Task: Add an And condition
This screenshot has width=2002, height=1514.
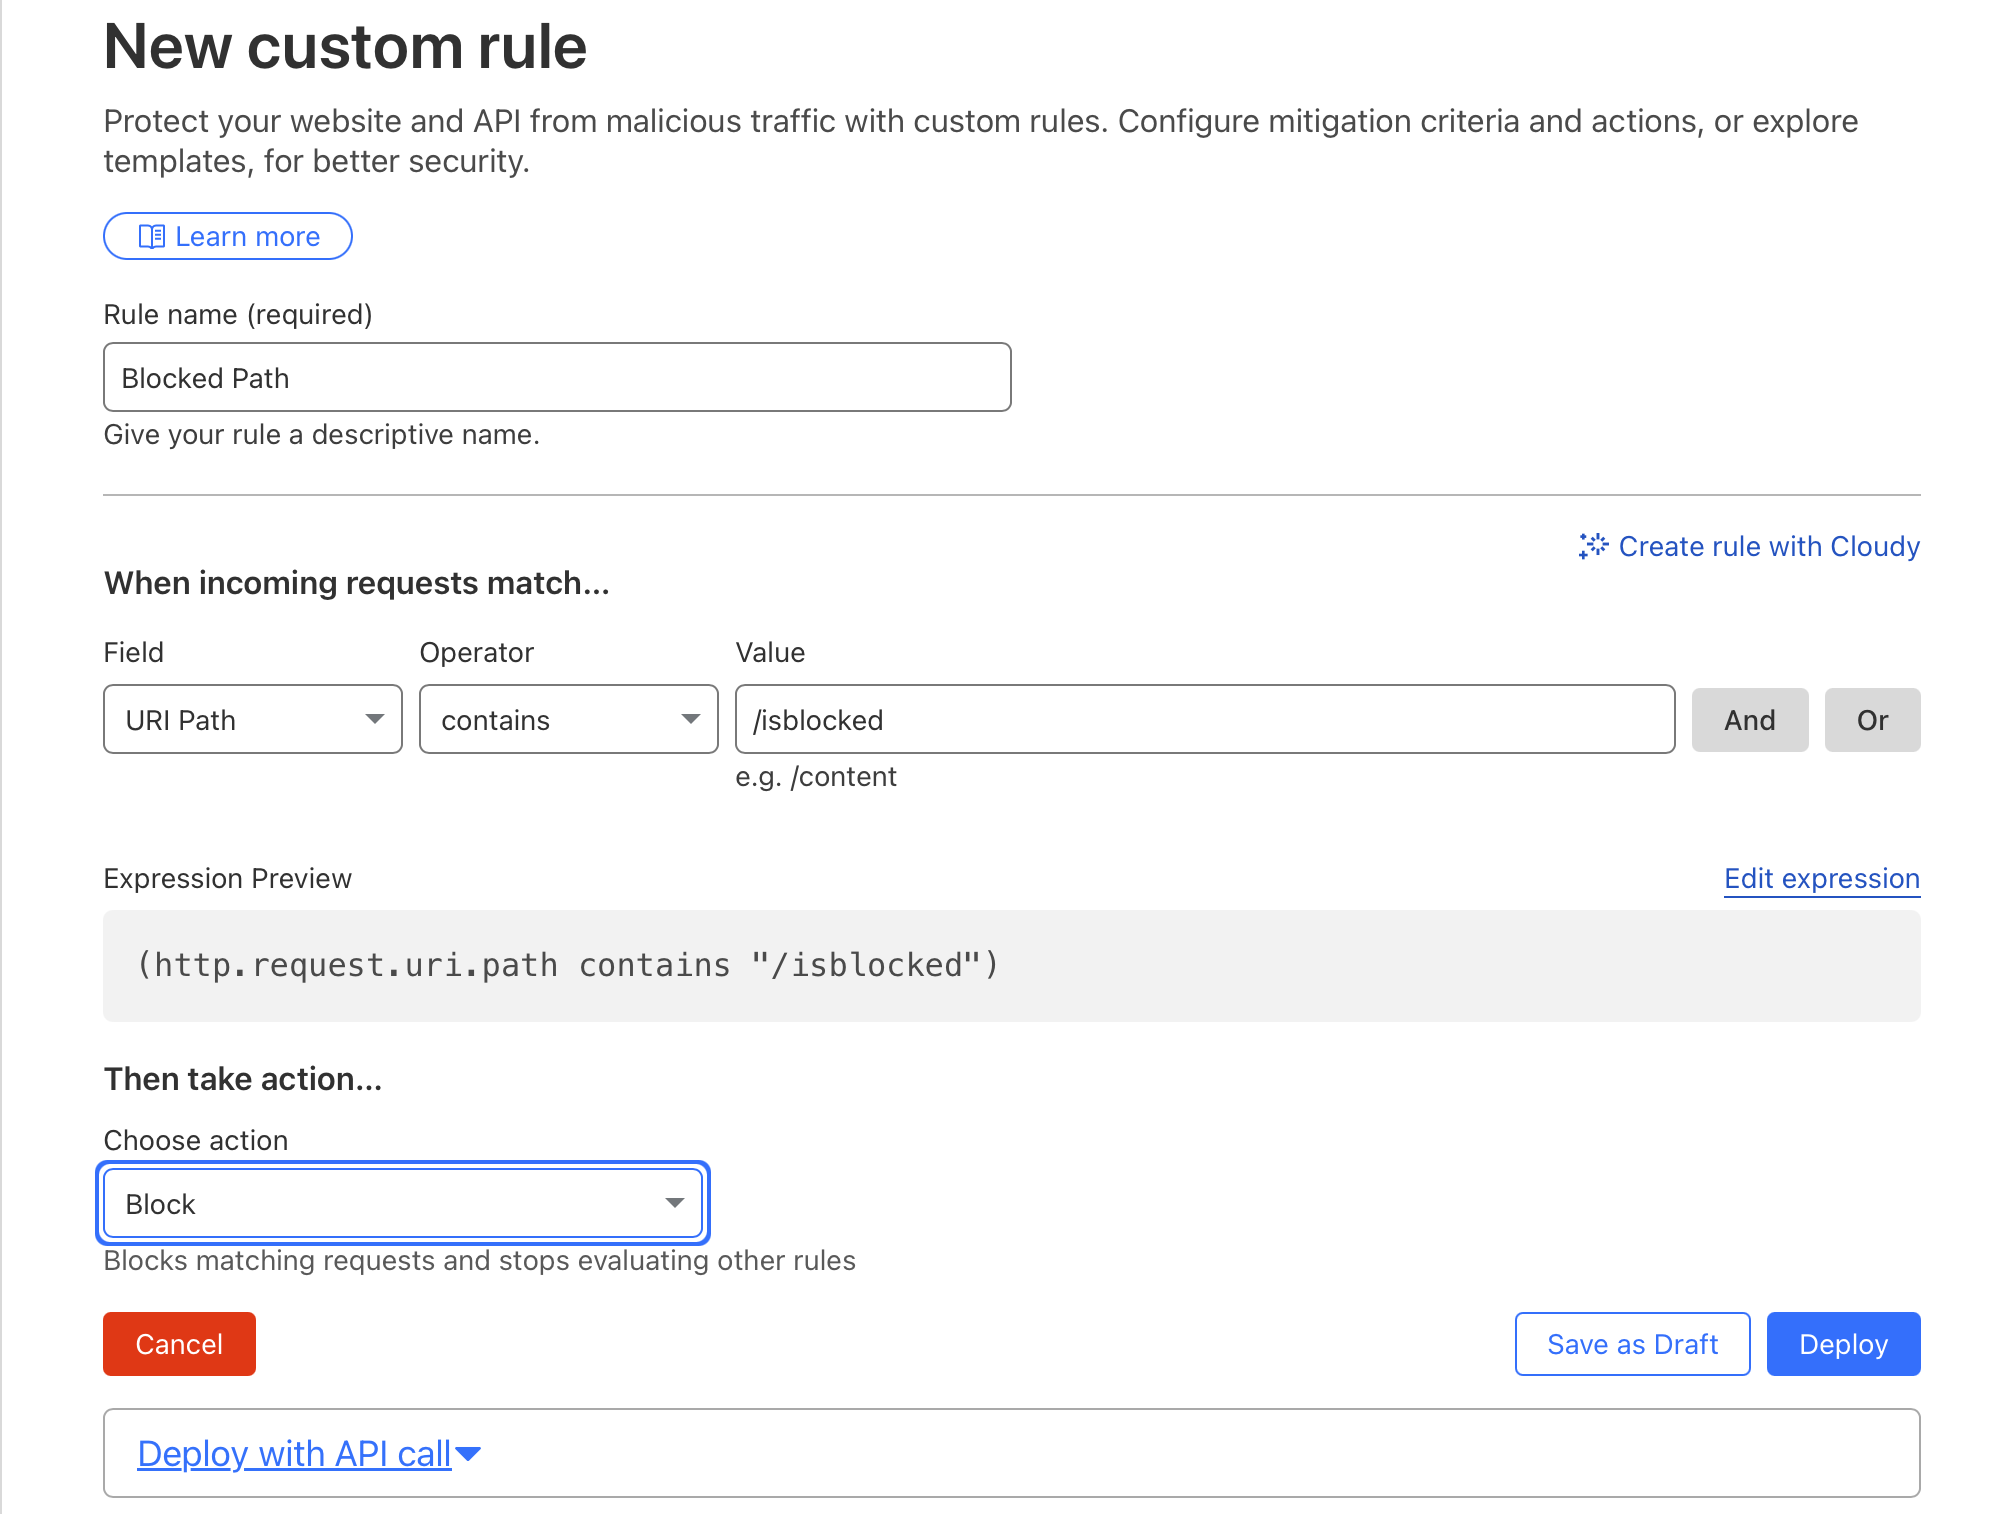Action: point(1750,720)
